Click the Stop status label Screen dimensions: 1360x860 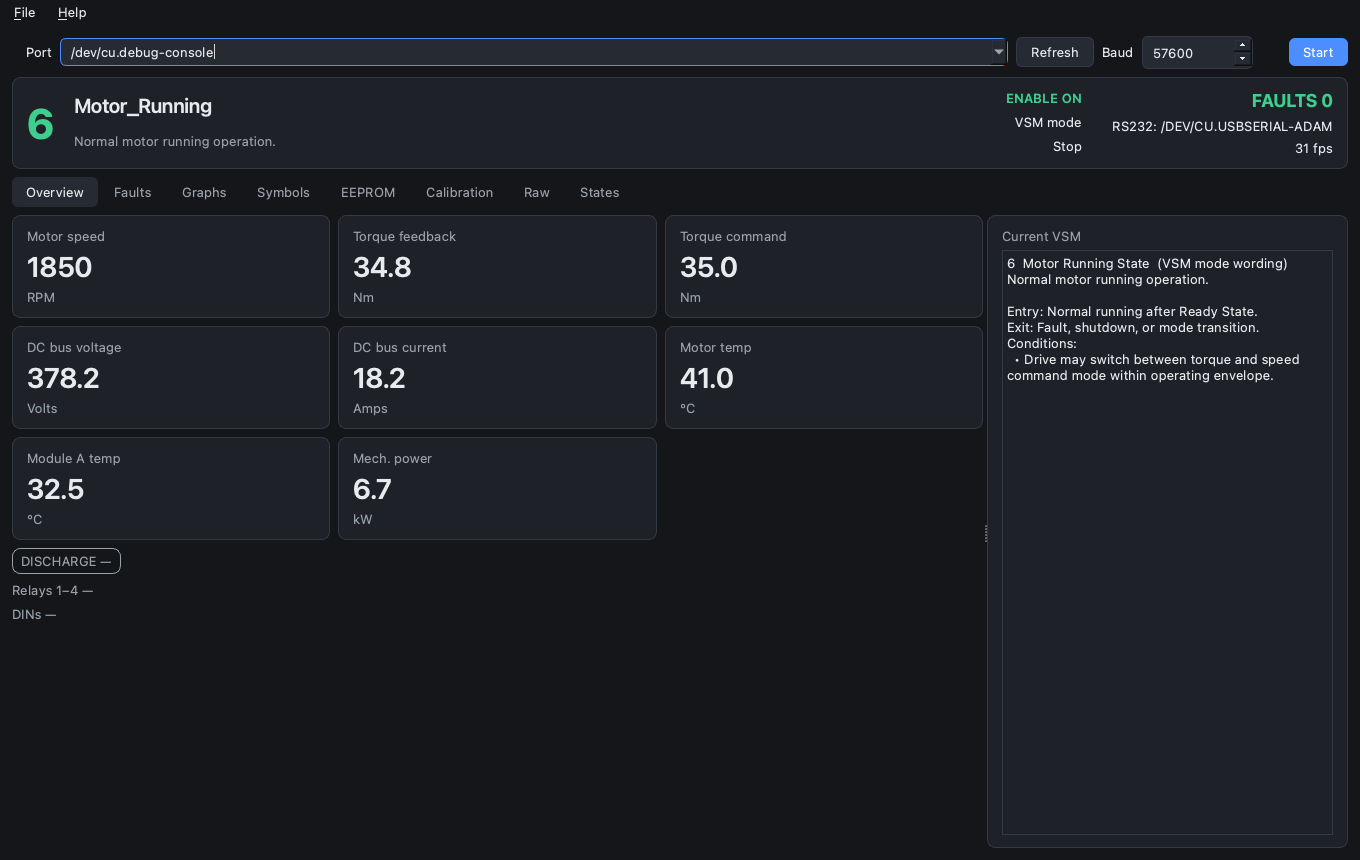(1067, 146)
